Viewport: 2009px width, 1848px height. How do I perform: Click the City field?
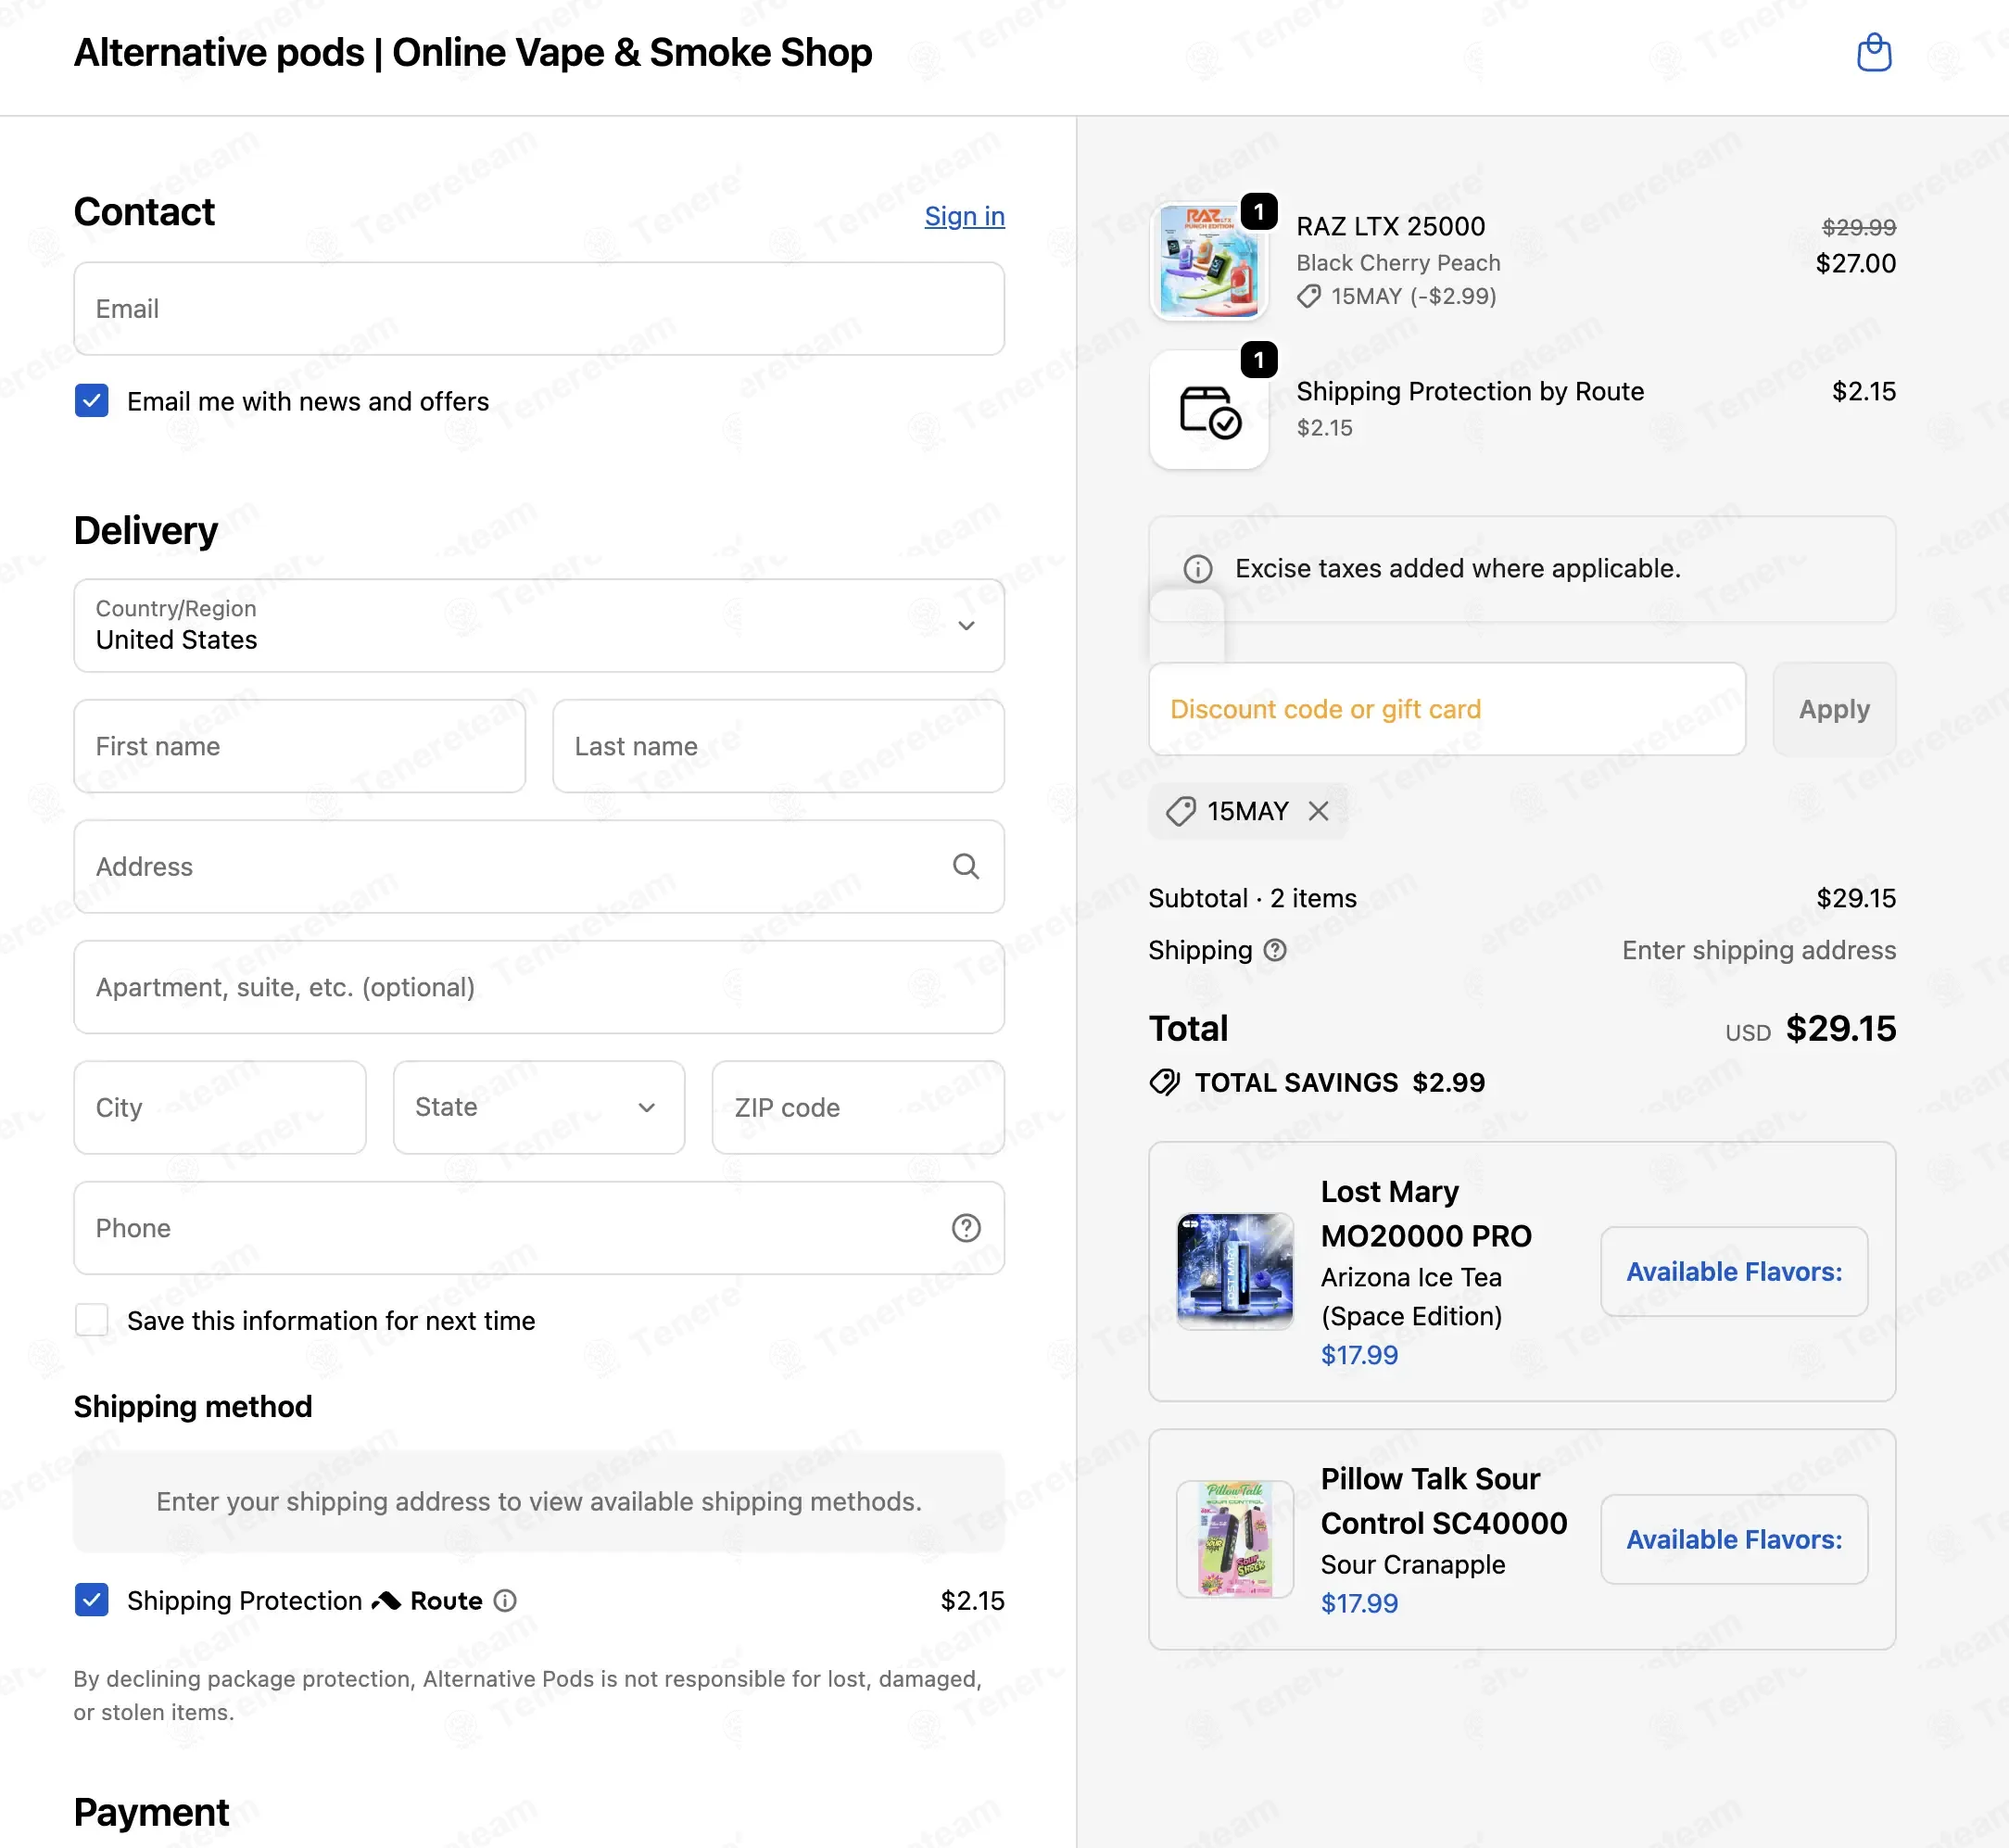220,1107
